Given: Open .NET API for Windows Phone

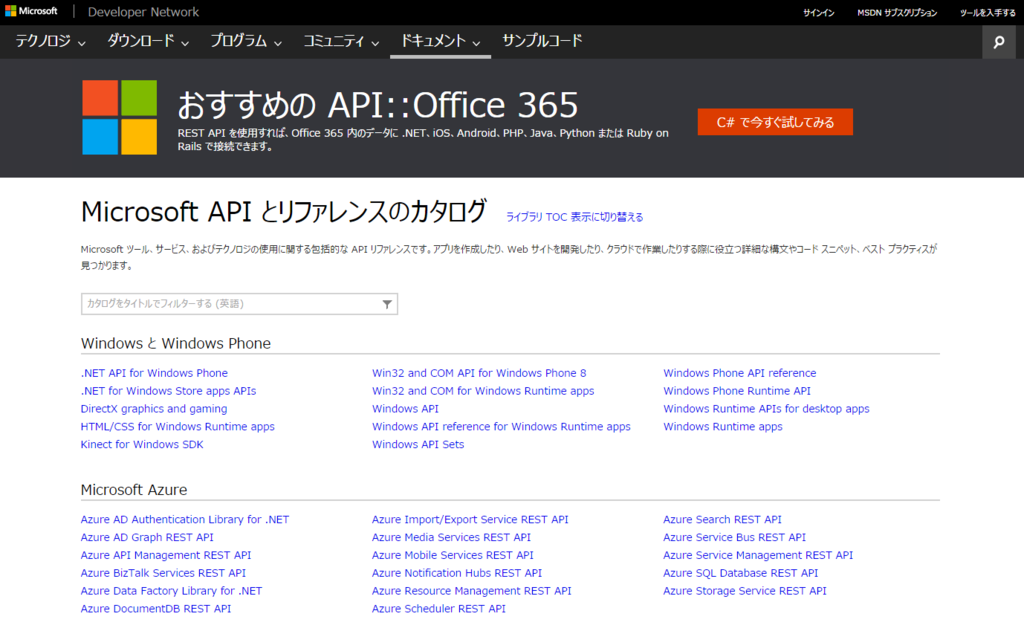Looking at the screenshot, I should coord(154,373).
